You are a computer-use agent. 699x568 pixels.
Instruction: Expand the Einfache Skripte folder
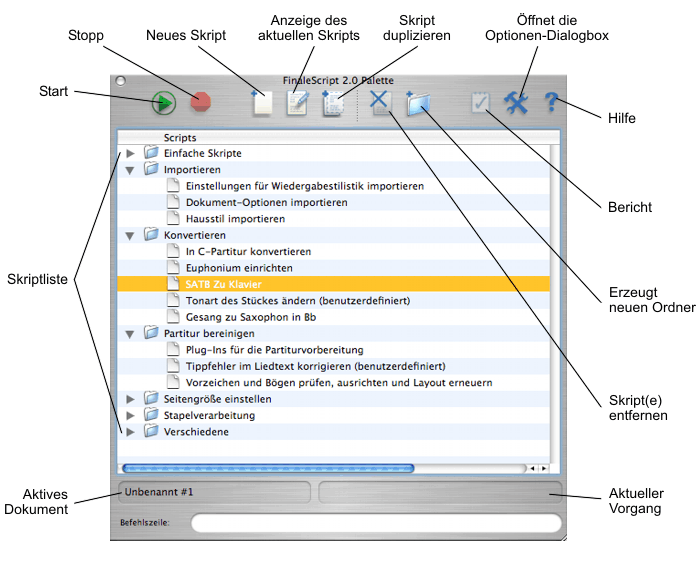click(130, 153)
